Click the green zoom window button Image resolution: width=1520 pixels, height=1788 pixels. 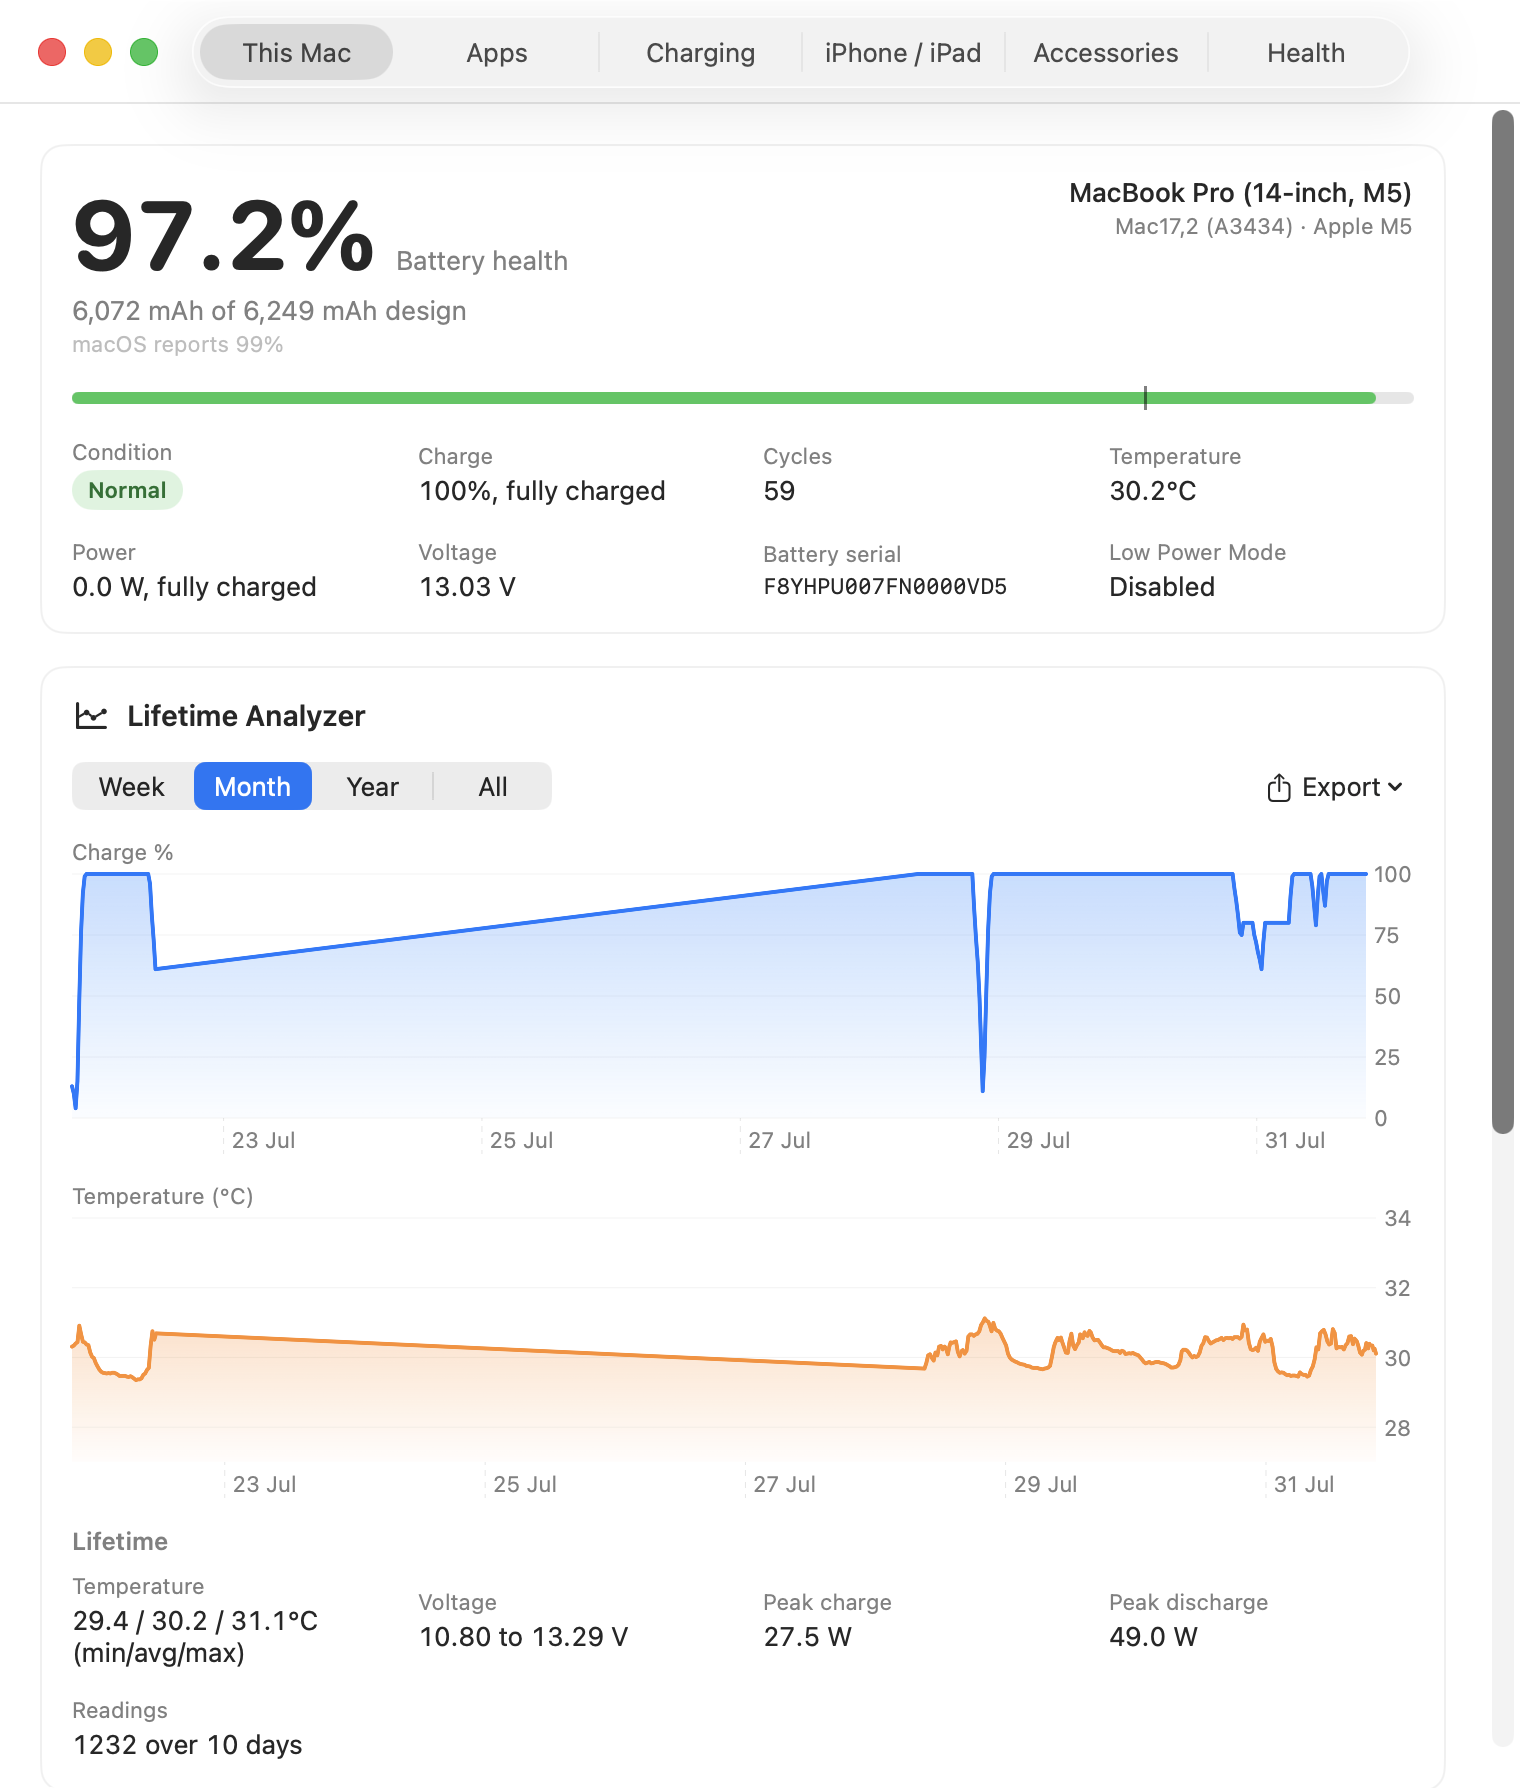144,52
